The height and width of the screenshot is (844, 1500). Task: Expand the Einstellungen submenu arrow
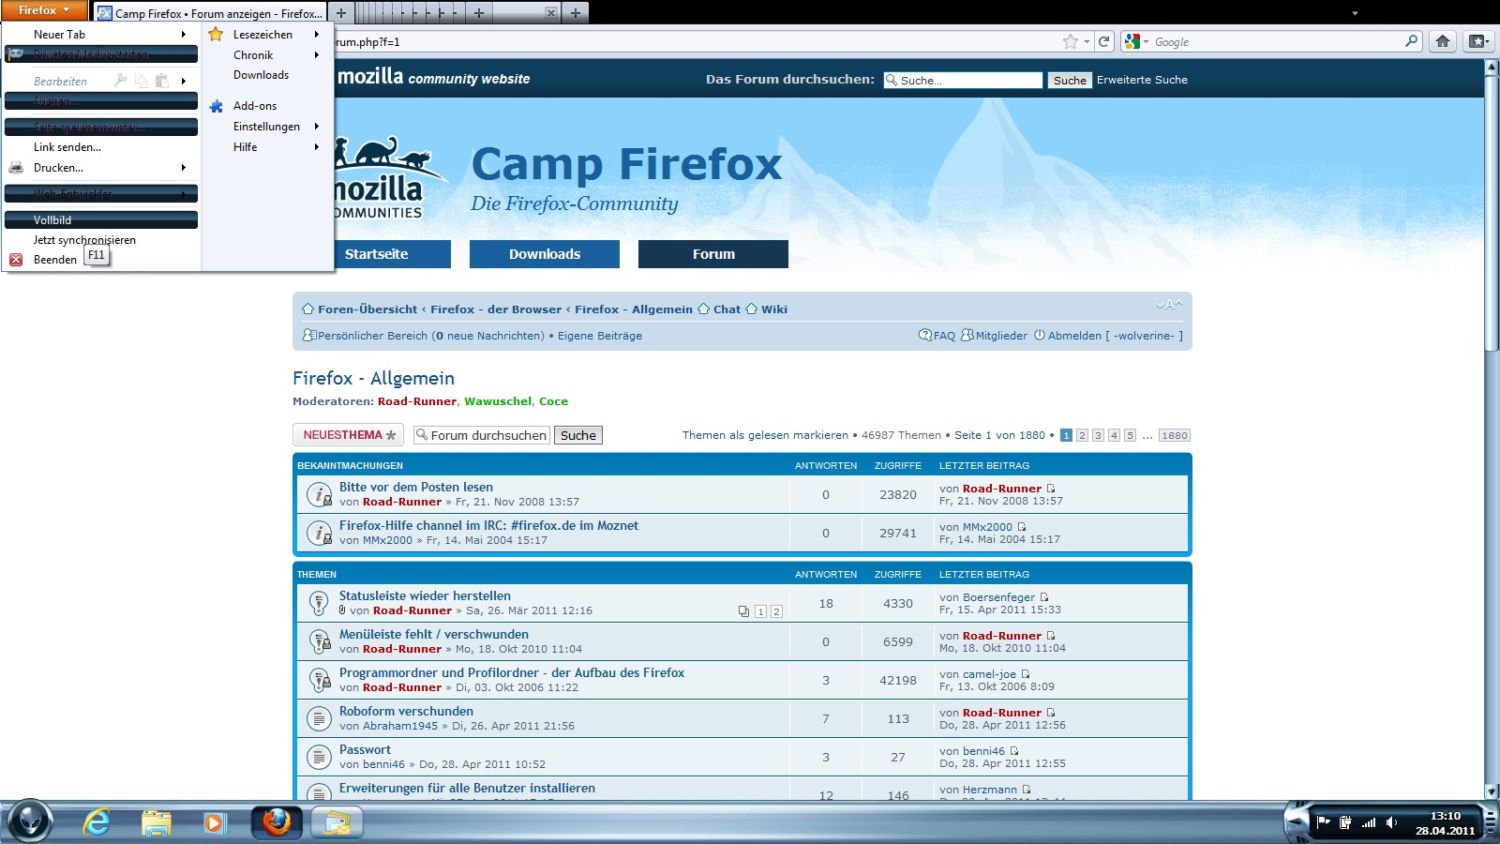pos(316,126)
